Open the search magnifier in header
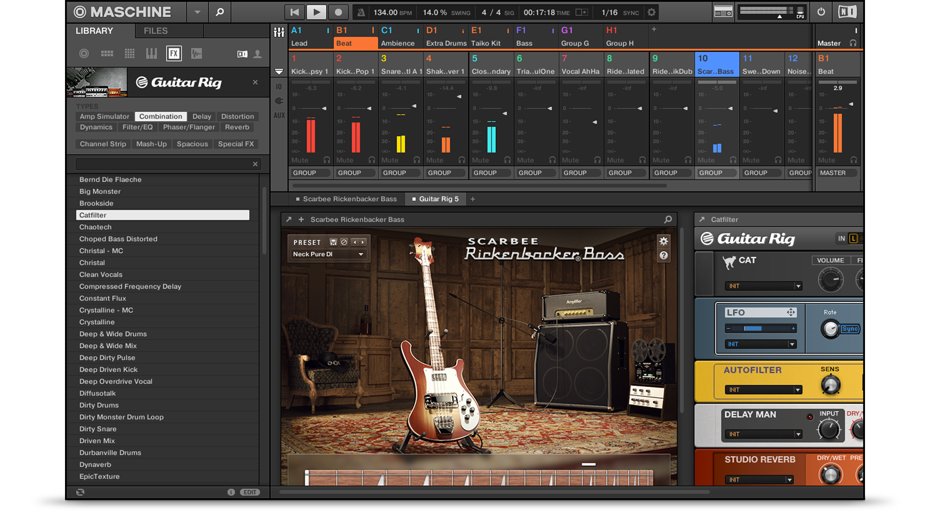The image size is (930, 530). pos(219,12)
